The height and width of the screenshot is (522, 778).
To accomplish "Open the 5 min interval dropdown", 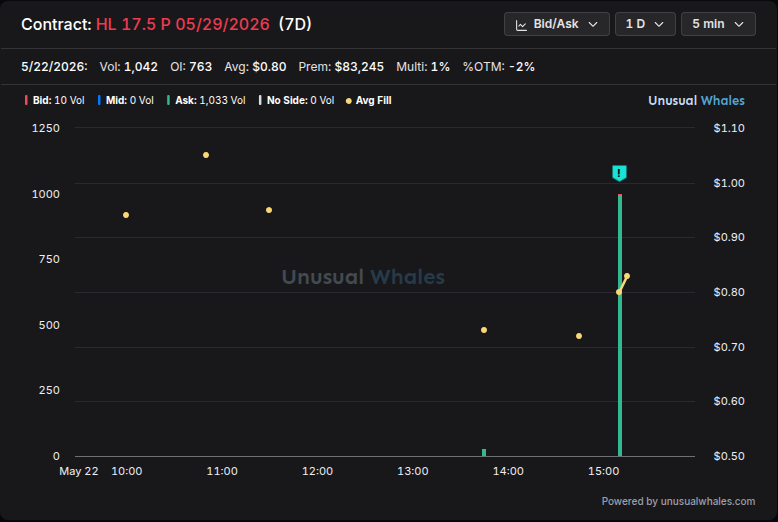I will point(718,24).
